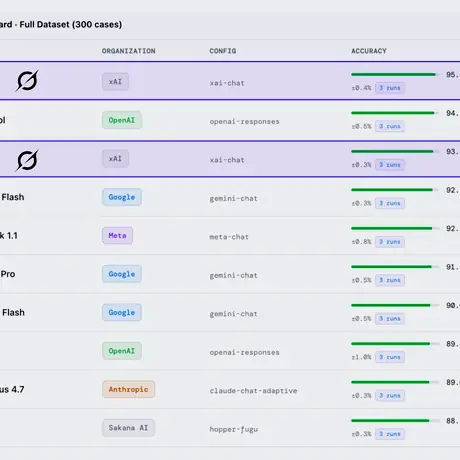Image resolution: width=460 pixels, height=460 pixels.
Task: Sort by the ORGANIZATION column header
Action: click(x=129, y=51)
